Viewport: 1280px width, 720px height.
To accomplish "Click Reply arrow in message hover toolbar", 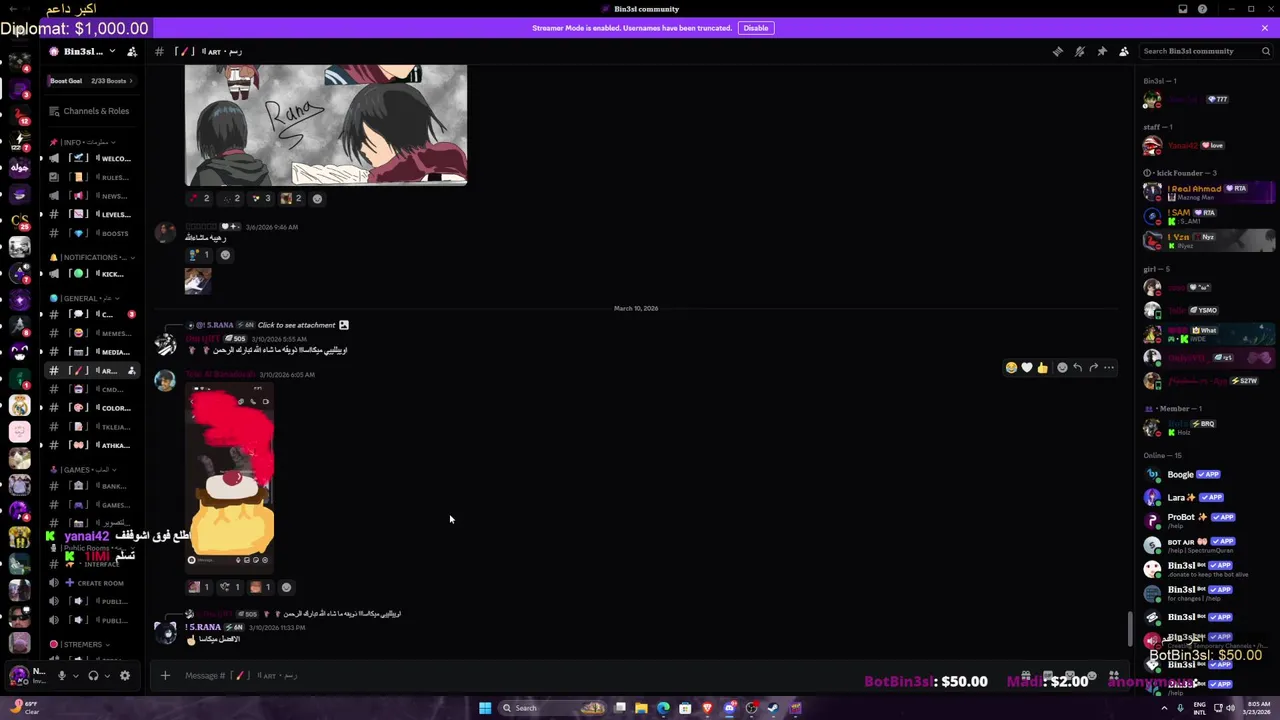I will coord(1077,368).
